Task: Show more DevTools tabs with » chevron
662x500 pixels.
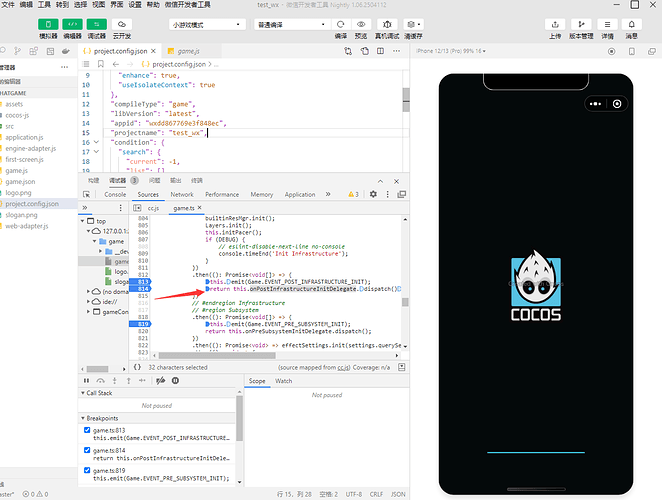Action: [x=328, y=194]
